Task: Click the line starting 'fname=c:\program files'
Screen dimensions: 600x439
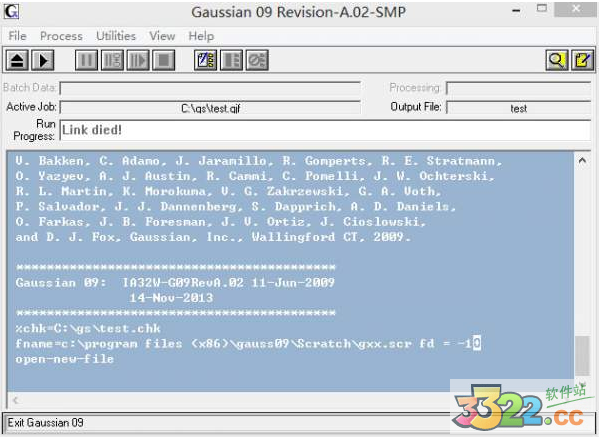Action: pos(248,344)
